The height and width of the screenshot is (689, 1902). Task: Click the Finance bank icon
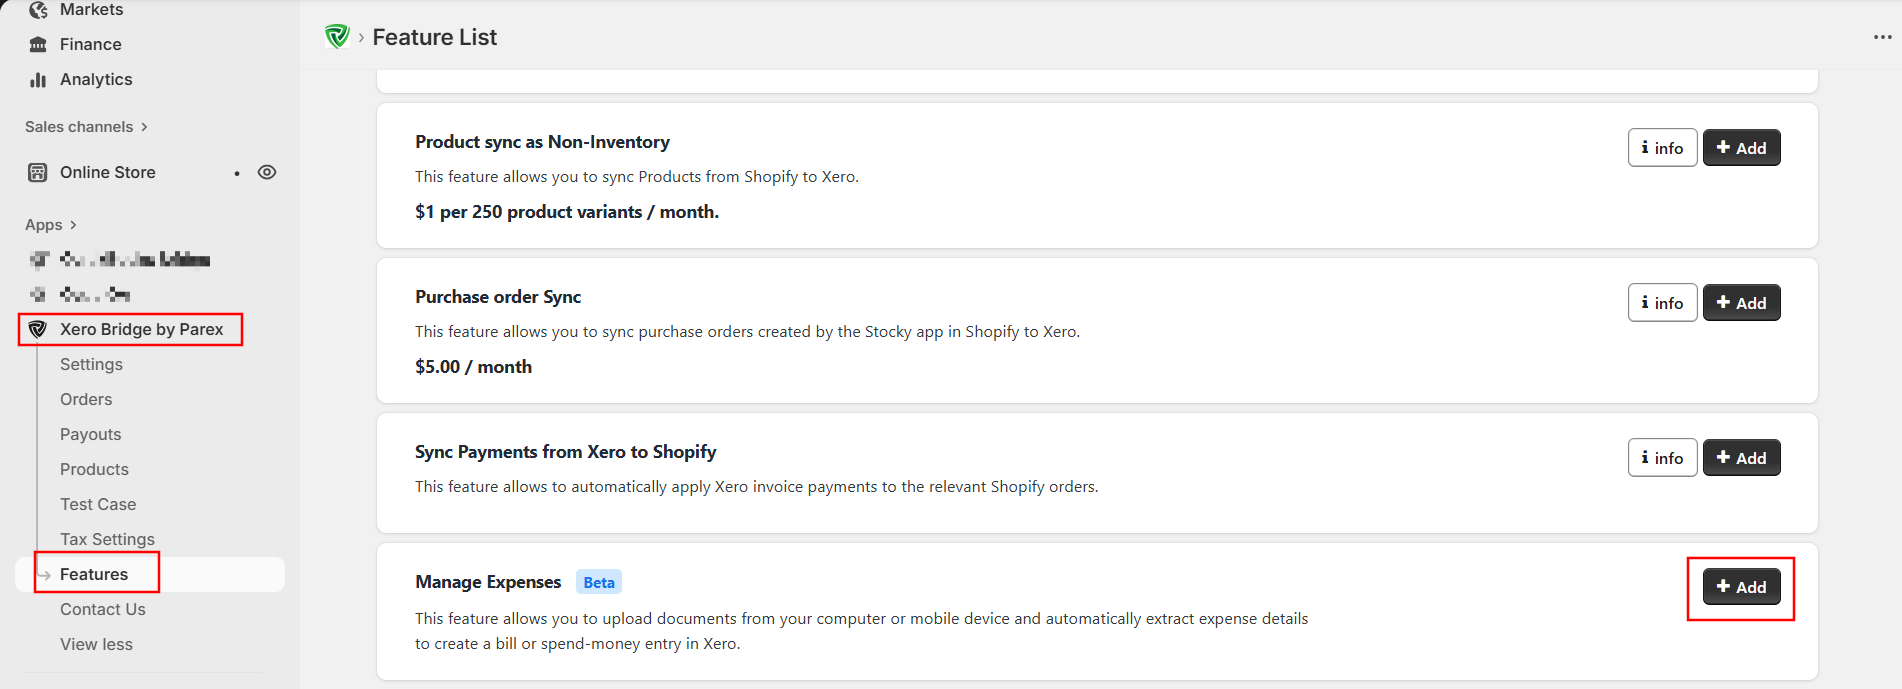38,45
